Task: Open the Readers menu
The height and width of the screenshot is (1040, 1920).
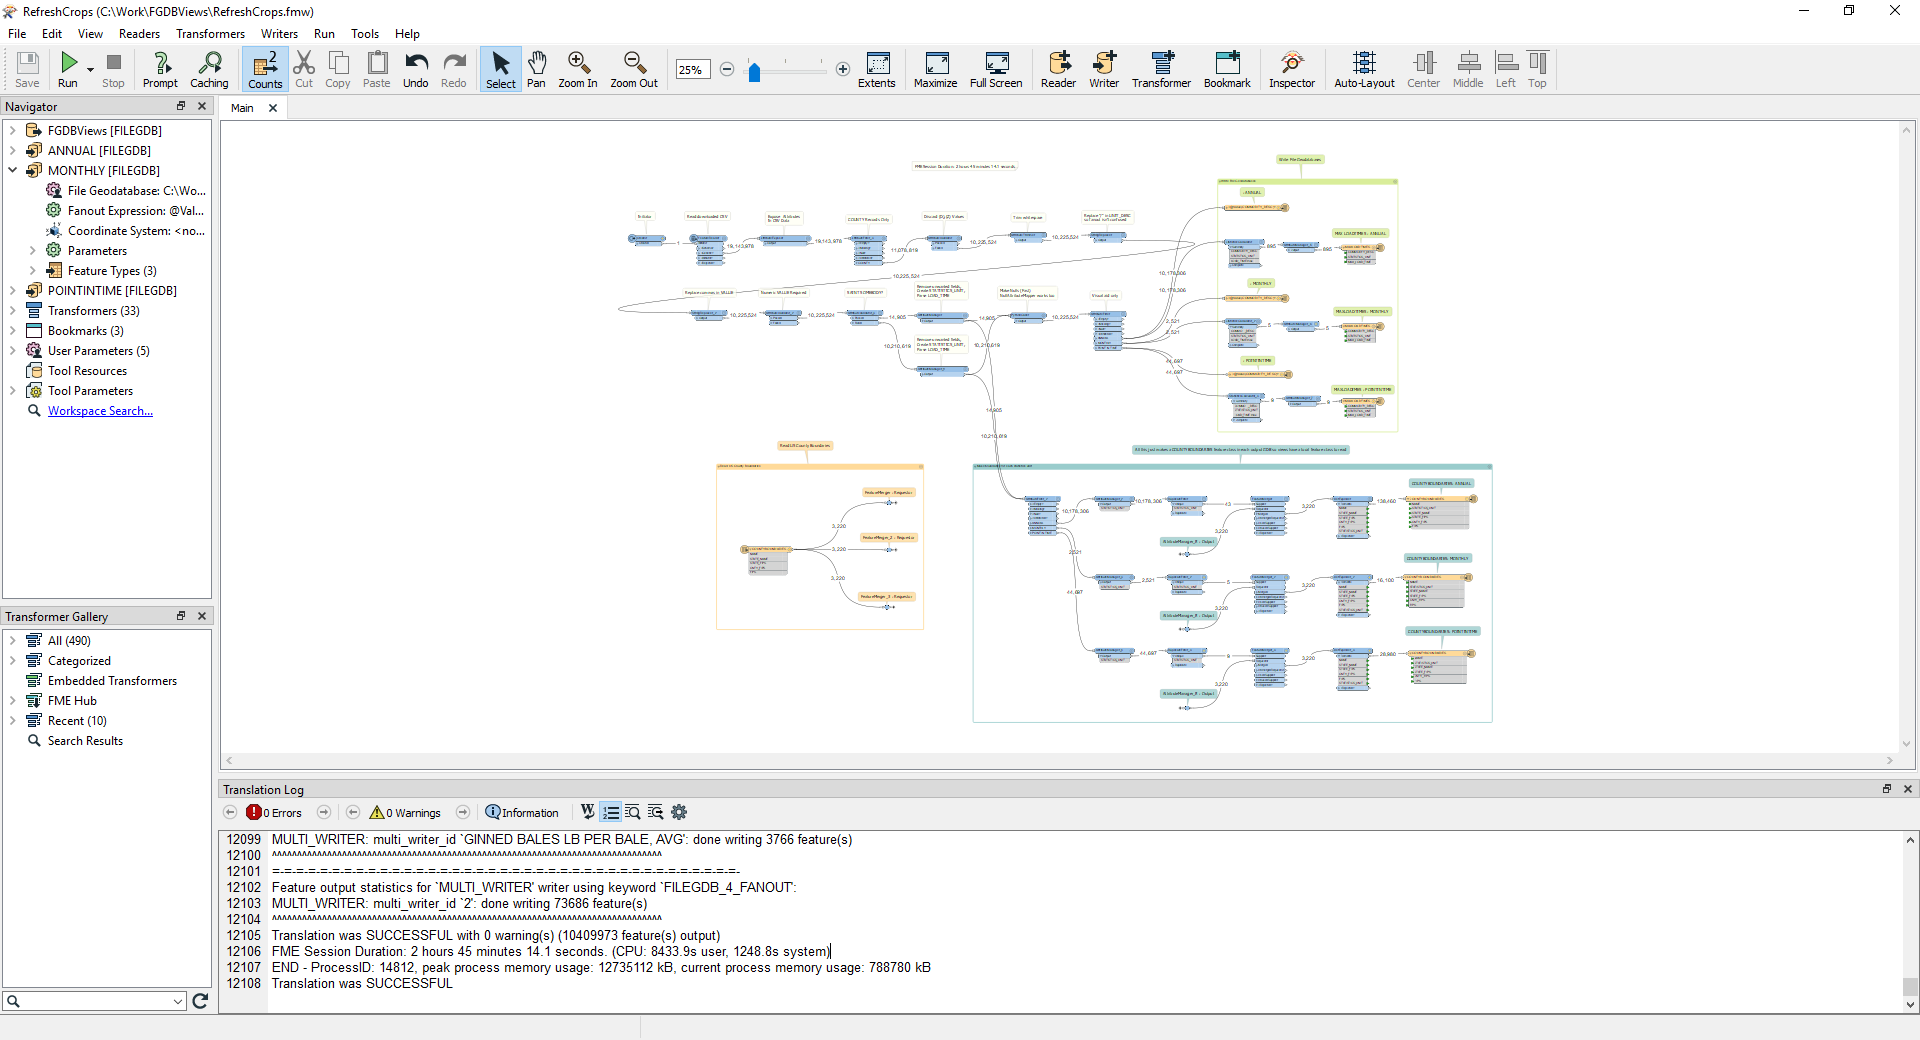Action: 139,34
